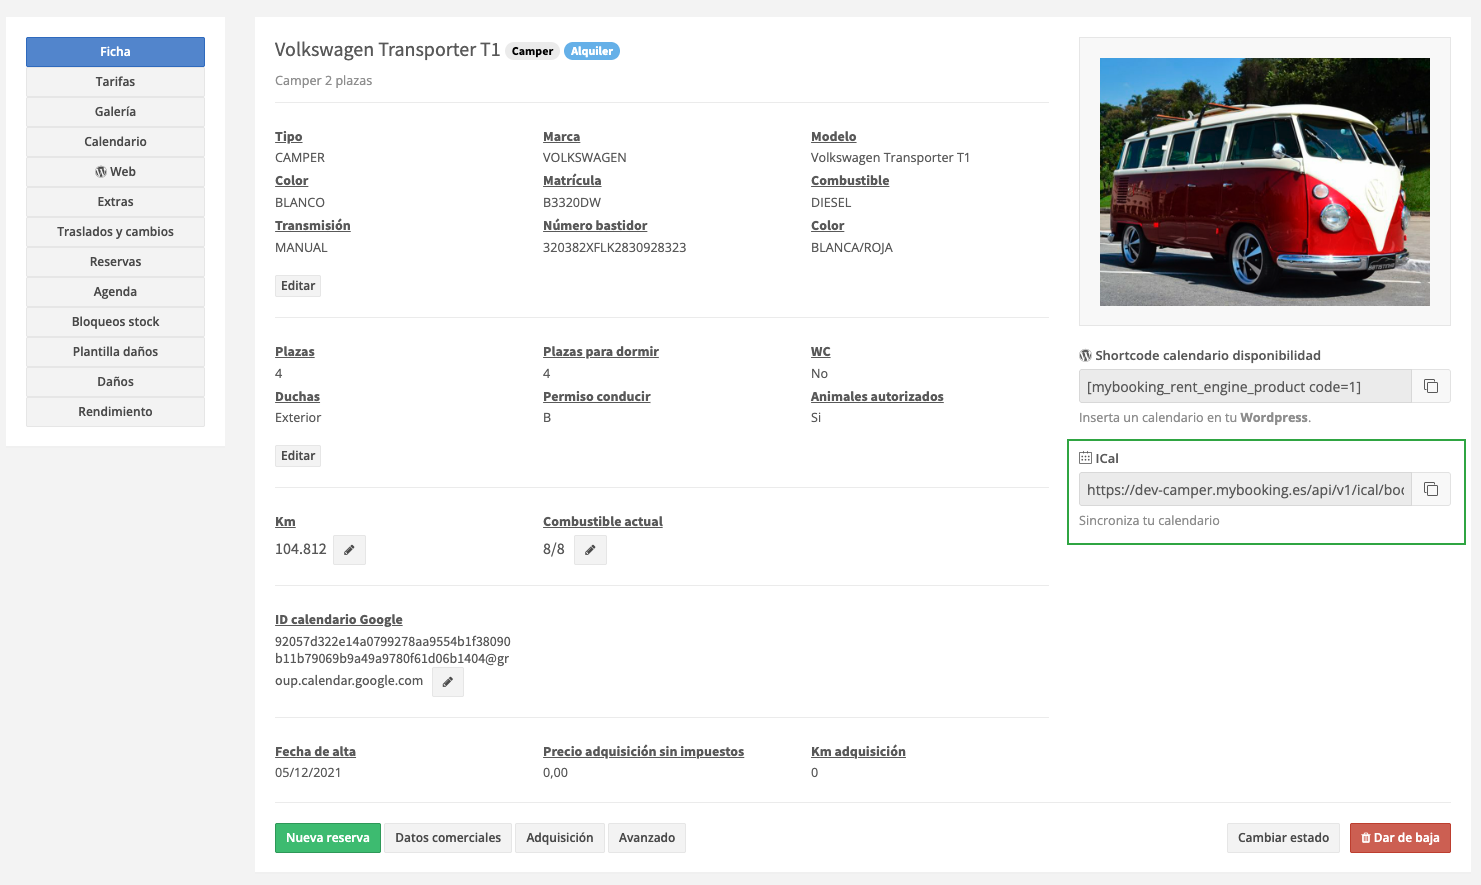Viewport: 1481px width, 885px height.
Task: Edit Google calendar ID pencil icon
Action: 448,682
